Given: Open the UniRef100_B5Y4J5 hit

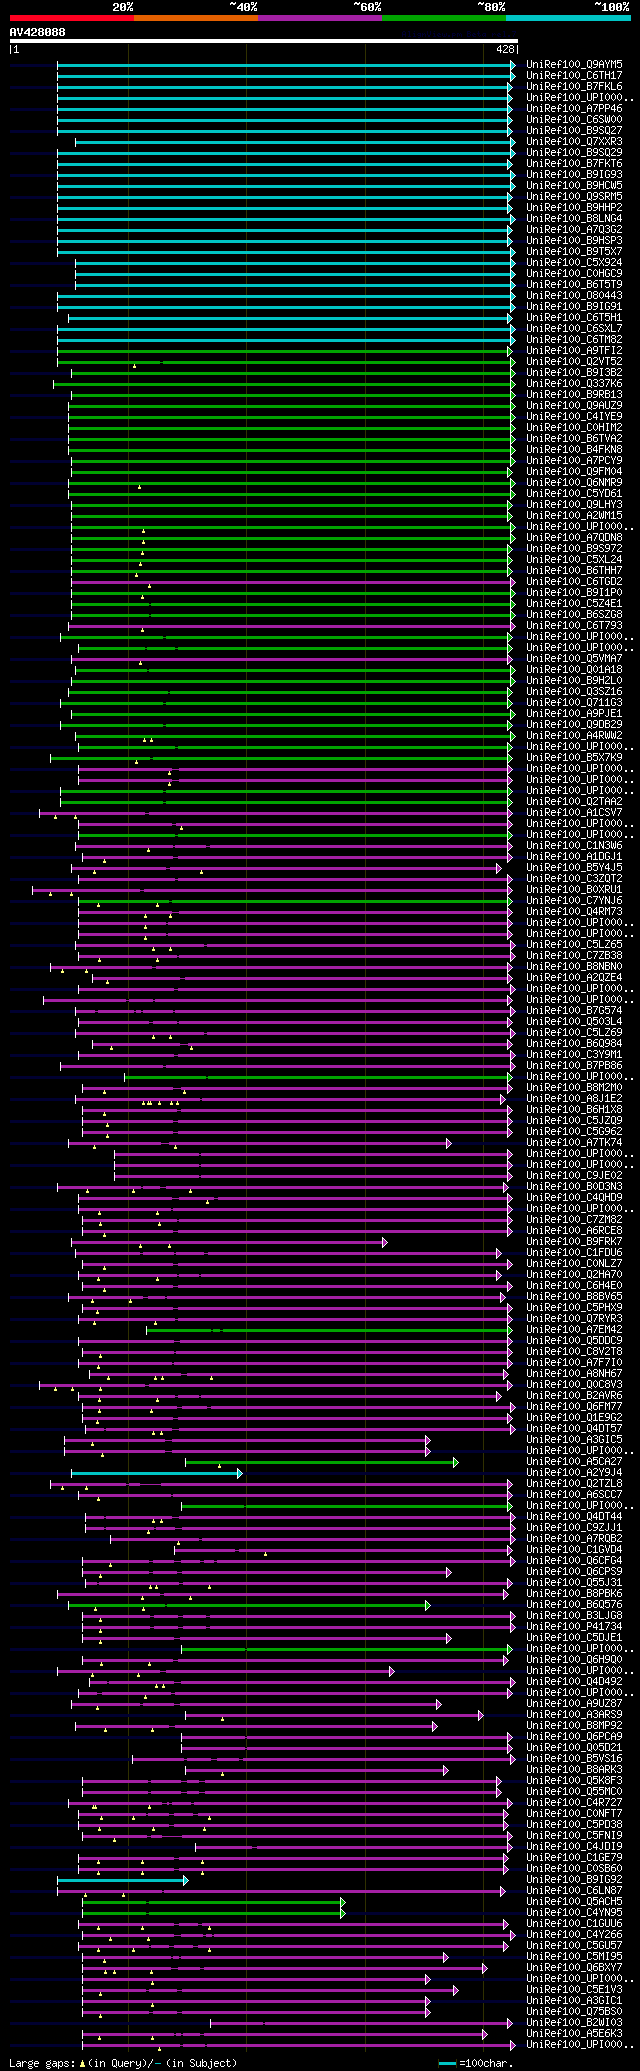Looking at the screenshot, I should click(x=574, y=867).
